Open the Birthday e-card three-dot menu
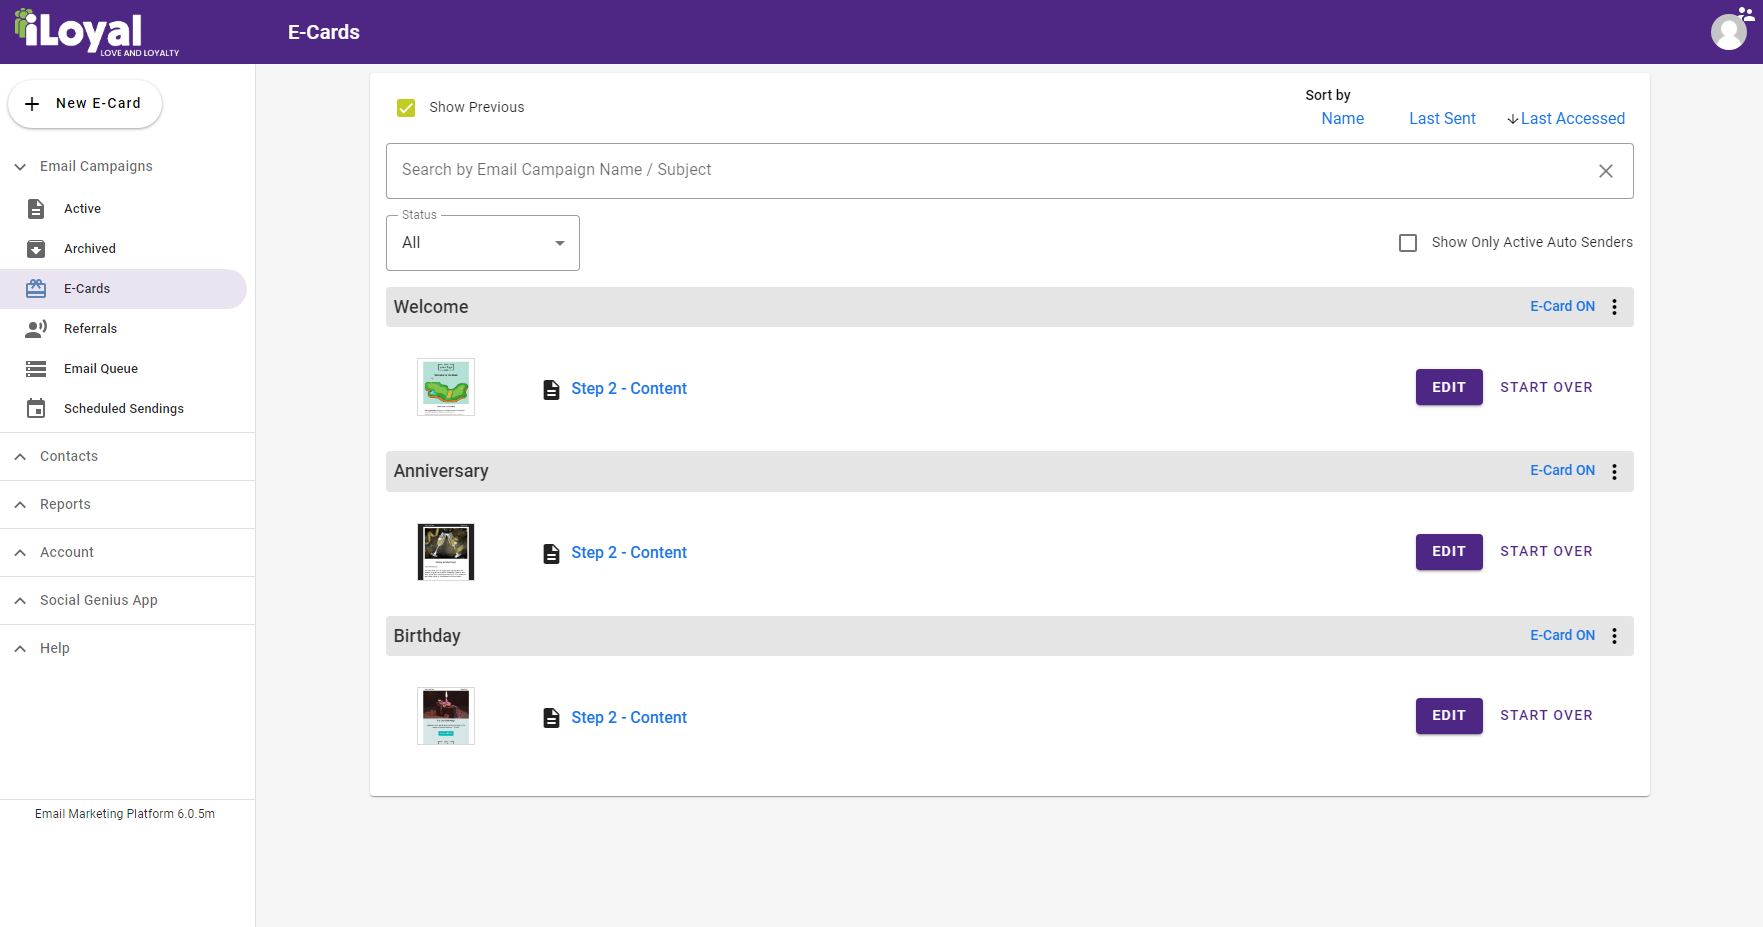The height and width of the screenshot is (927, 1763). pyautogui.click(x=1614, y=636)
